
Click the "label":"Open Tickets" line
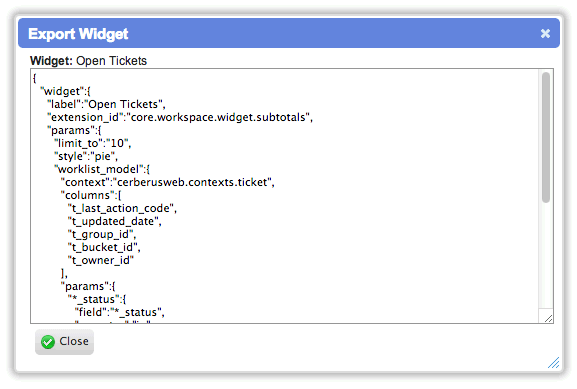tap(106, 104)
